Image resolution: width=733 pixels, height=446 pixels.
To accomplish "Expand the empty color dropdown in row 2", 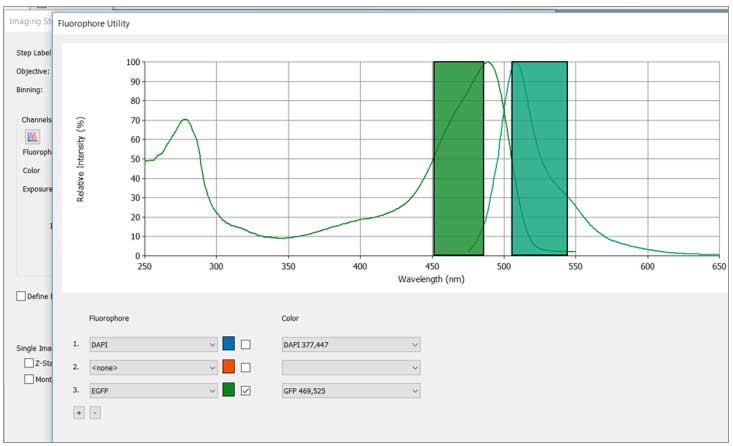I will pos(351,367).
